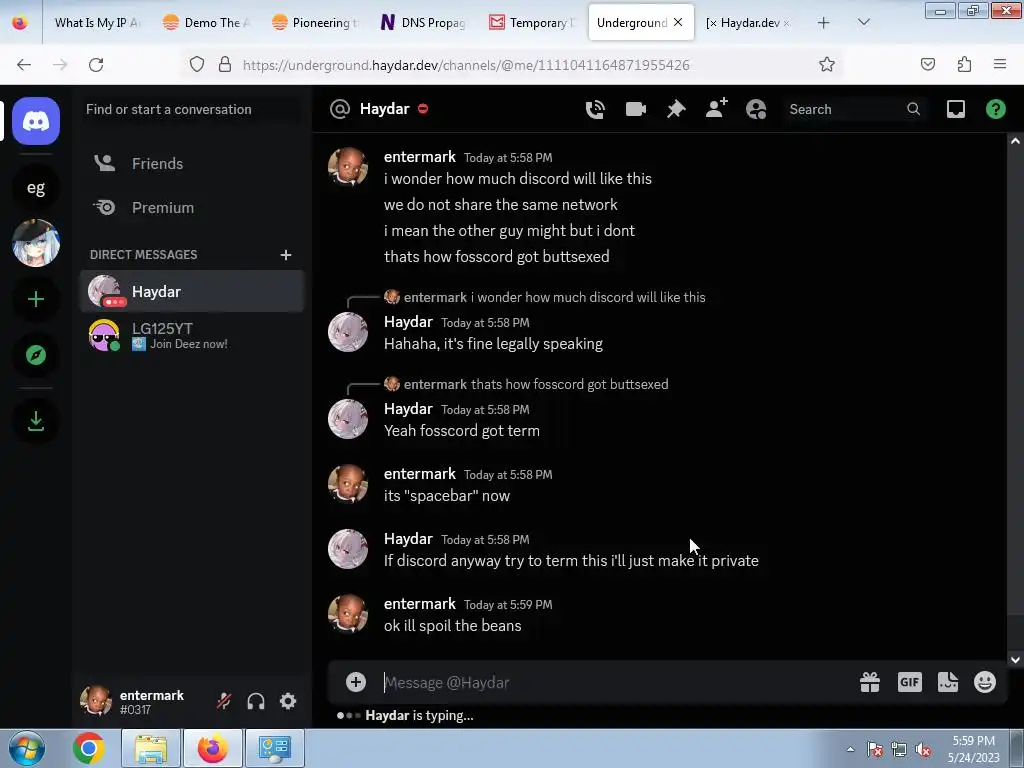Expand the list all tabs dropdown

pos(864,23)
